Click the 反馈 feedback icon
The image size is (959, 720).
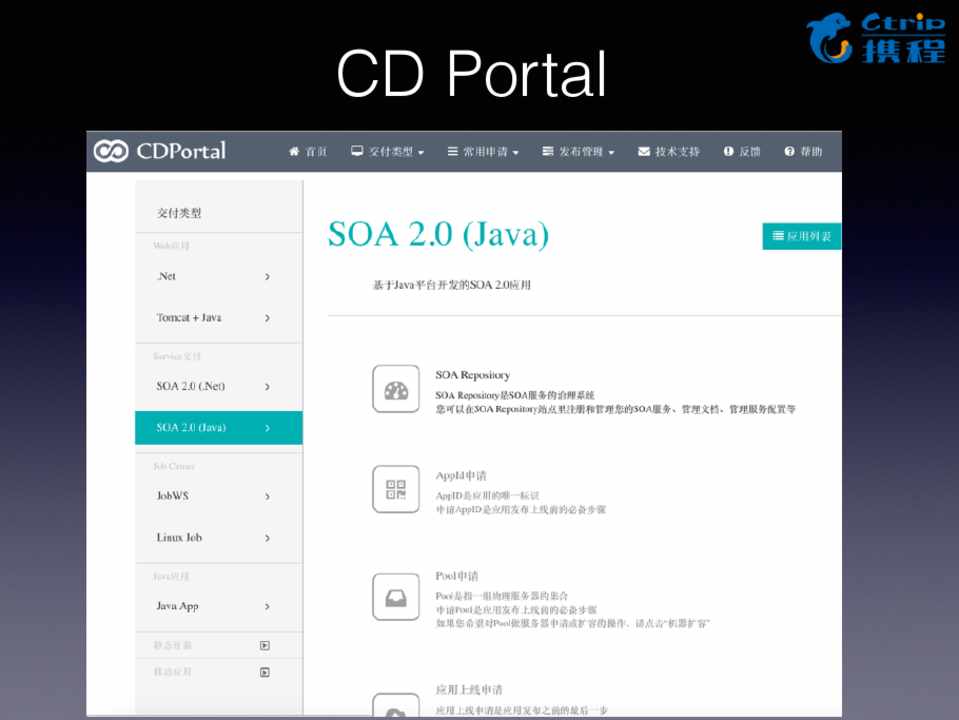pos(742,152)
